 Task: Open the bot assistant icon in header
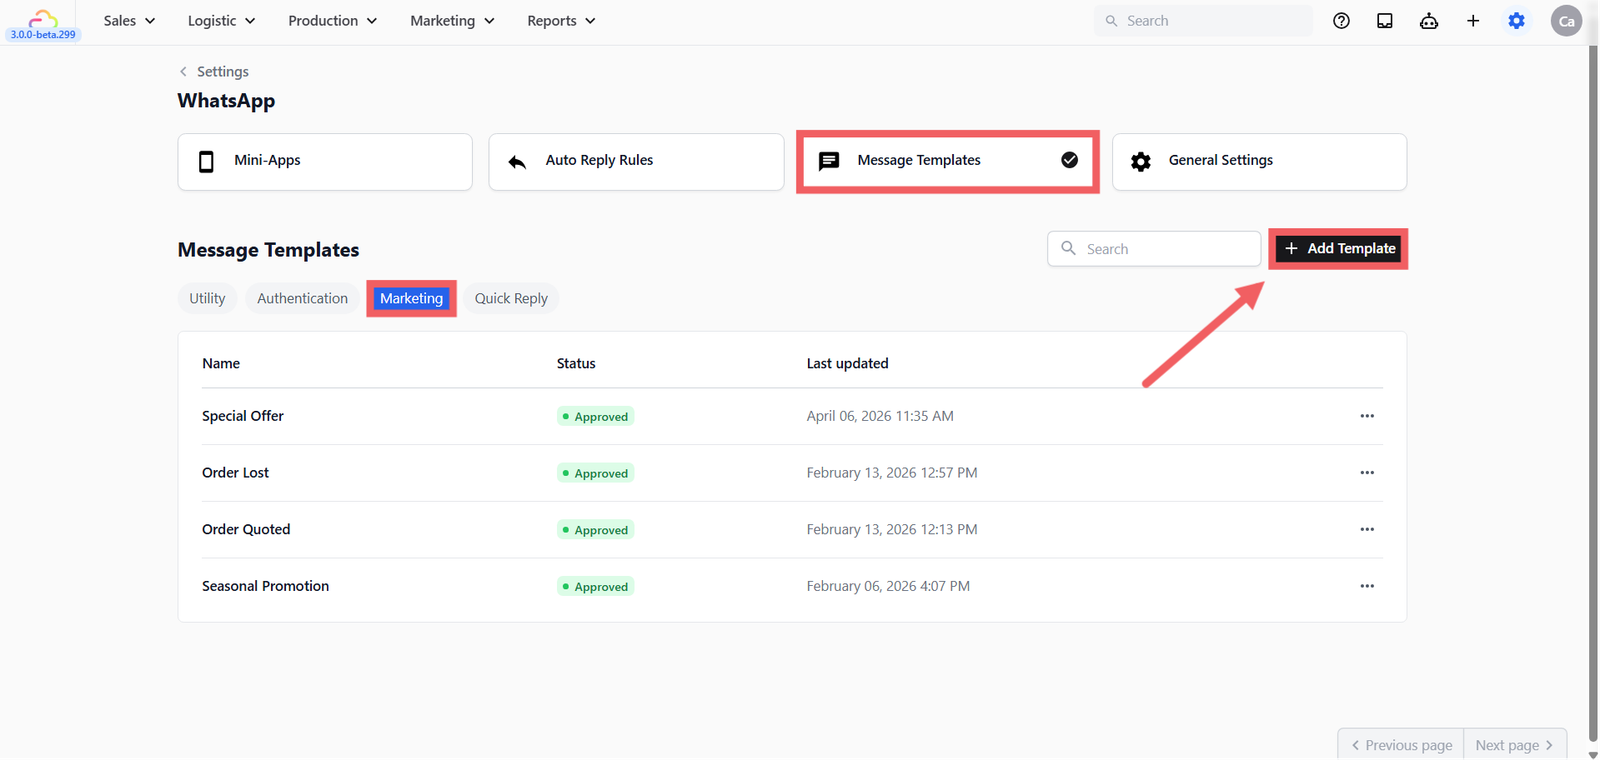(x=1429, y=21)
